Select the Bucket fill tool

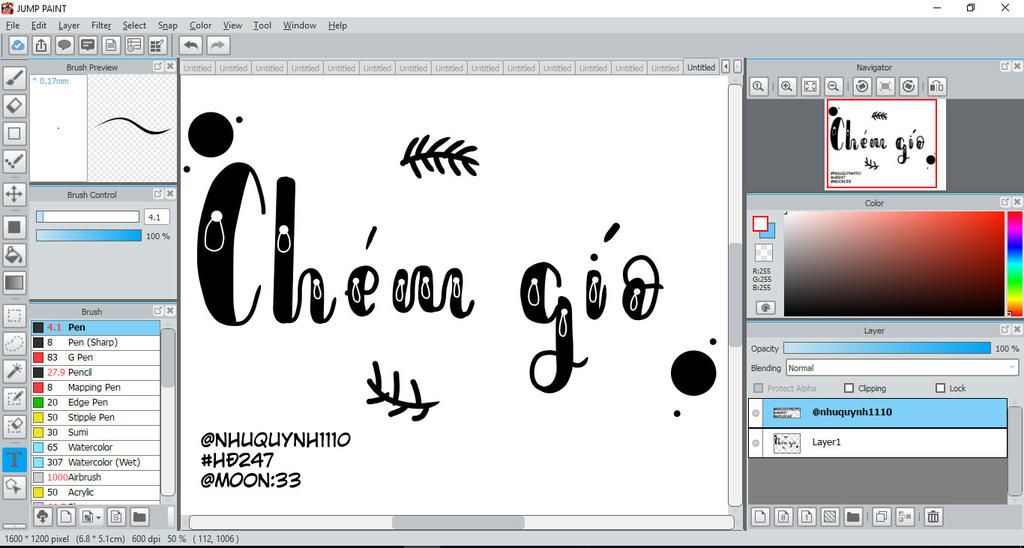tap(14, 255)
